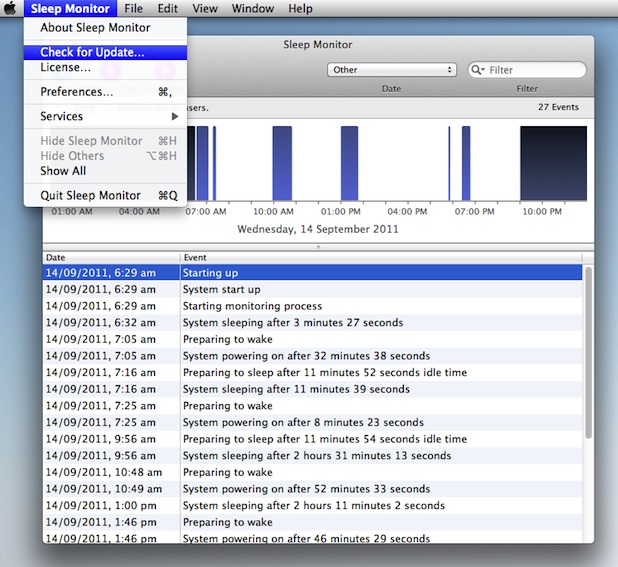Click the Sleep Monitor menu title

coord(70,8)
